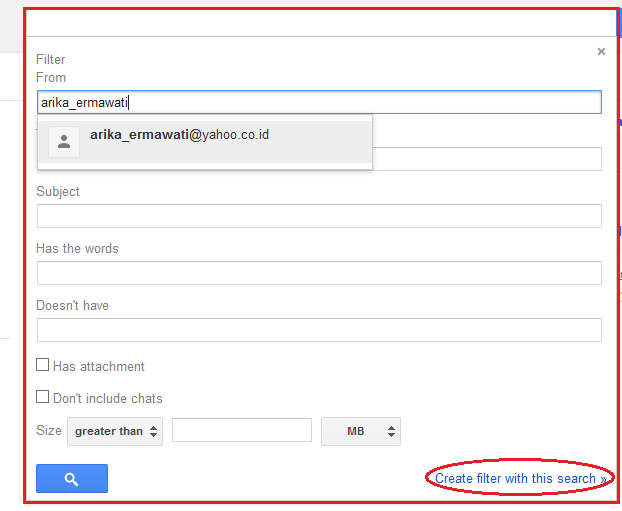The height and width of the screenshot is (511, 622).
Task: Click the "Doesn't have" input field
Action: coord(319,330)
